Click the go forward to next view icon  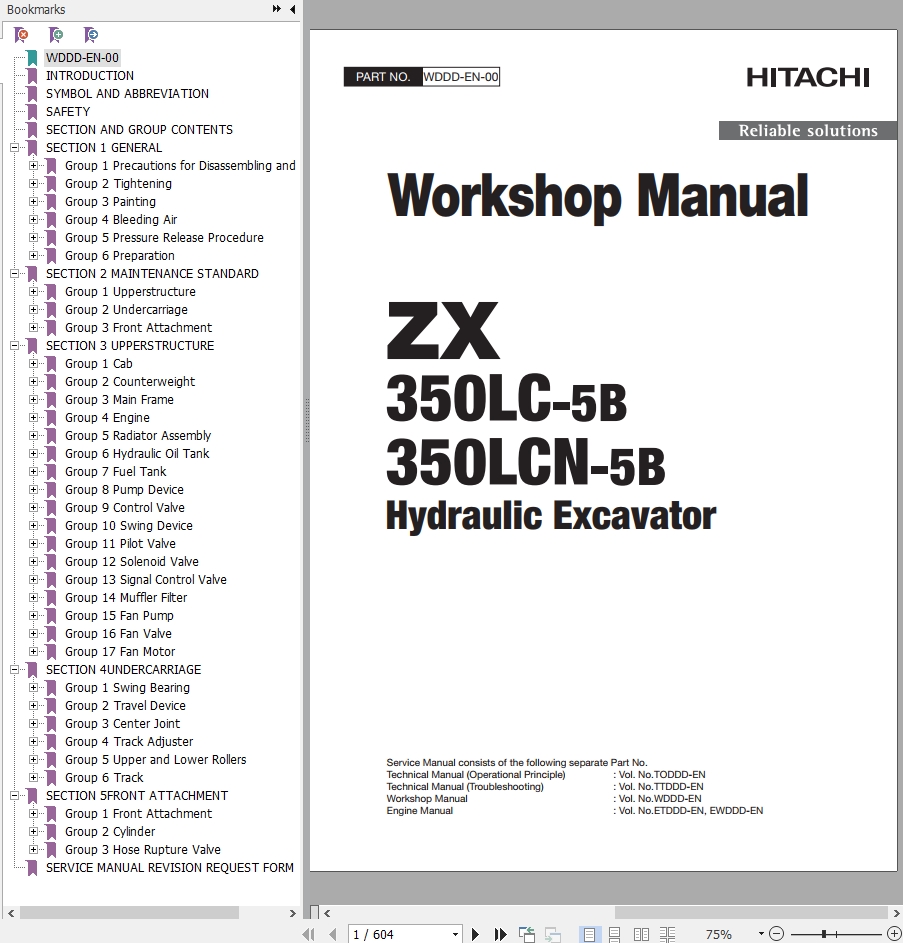(x=552, y=934)
